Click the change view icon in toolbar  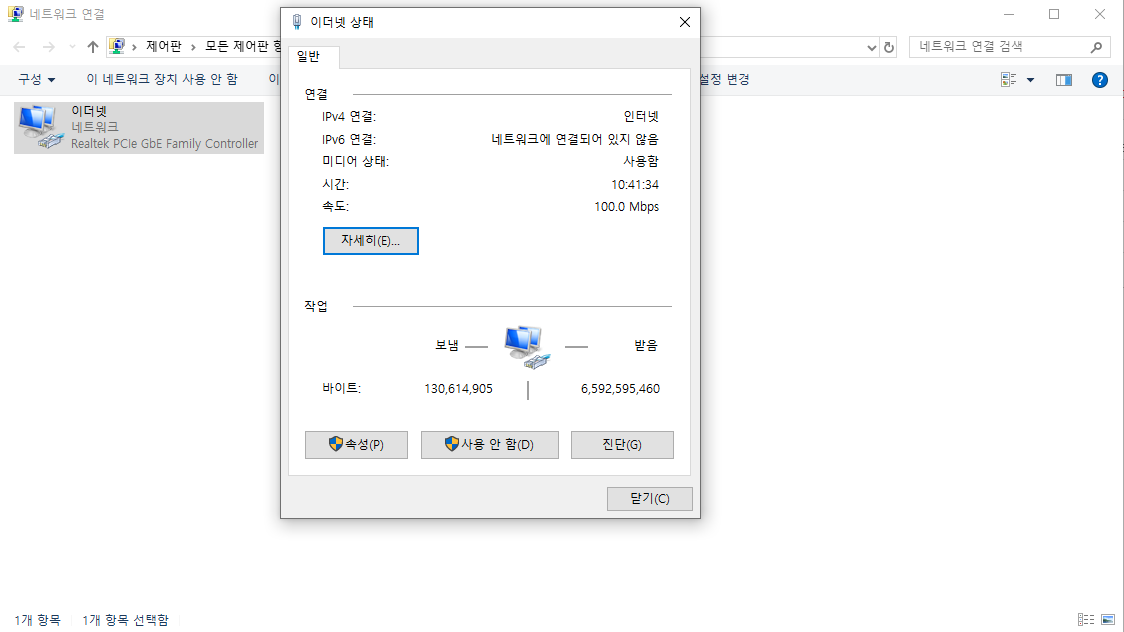[x=1009, y=80]
